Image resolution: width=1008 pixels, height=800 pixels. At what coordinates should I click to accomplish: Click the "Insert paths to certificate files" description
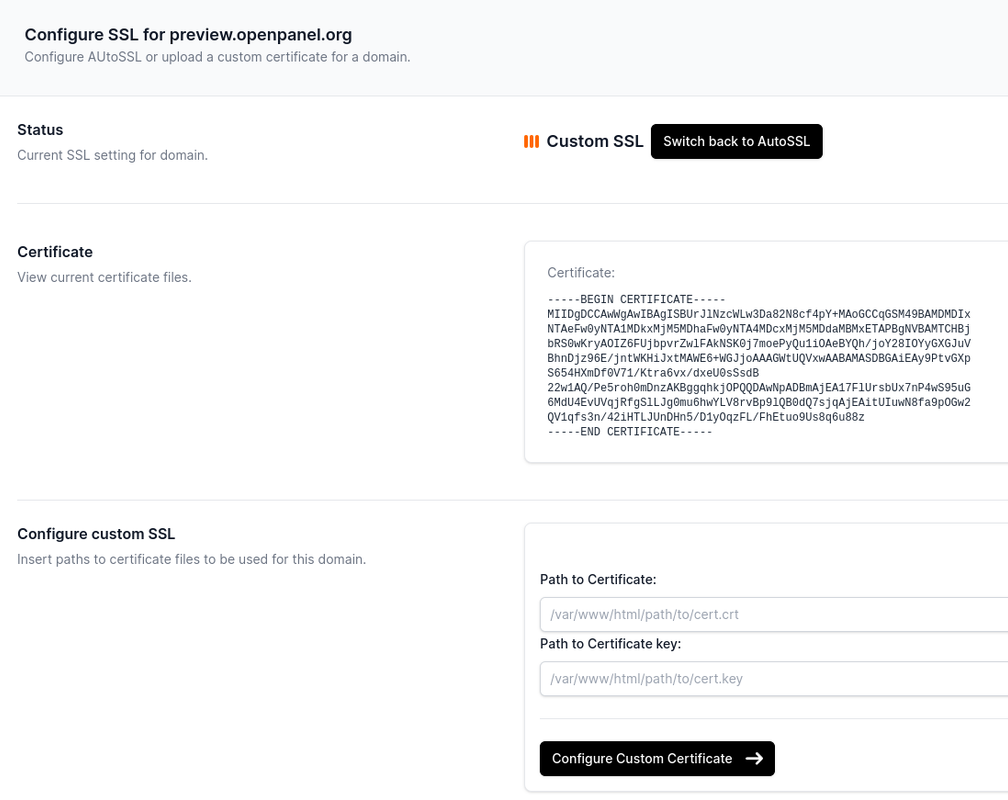[x=191, y=559]
